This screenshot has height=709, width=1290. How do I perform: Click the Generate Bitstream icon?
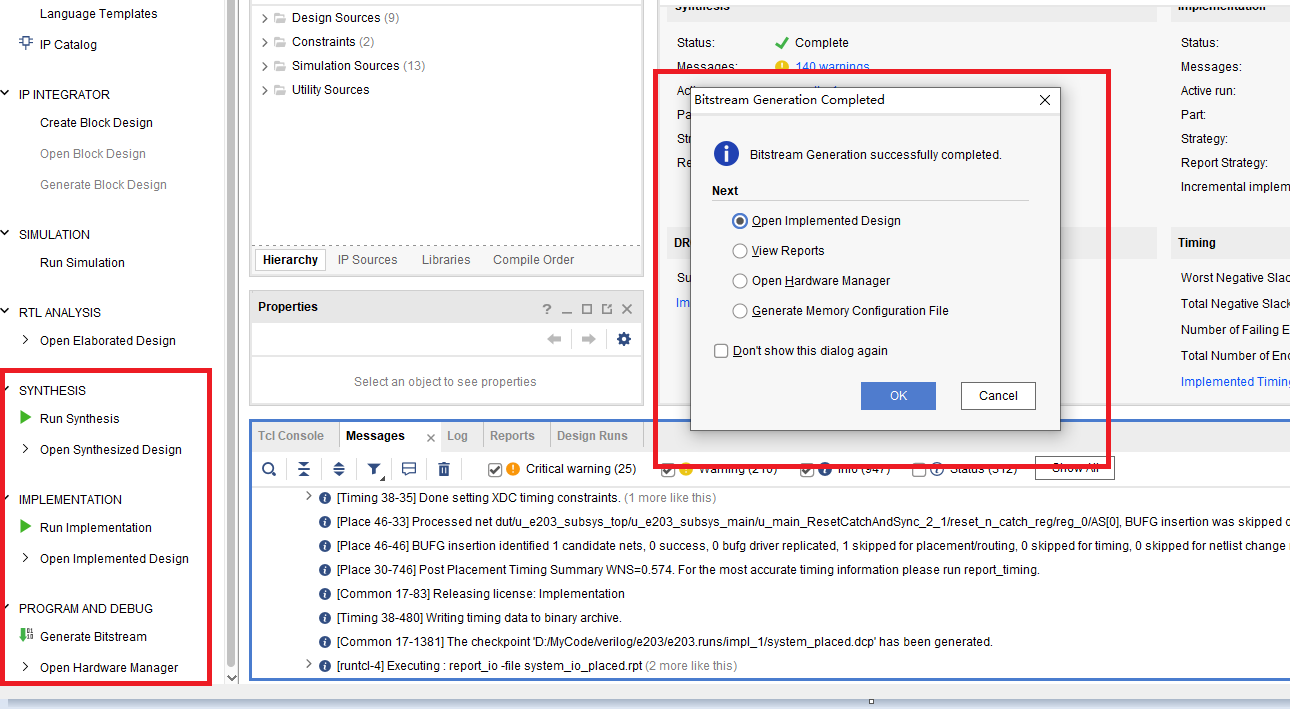[x=26, y=636]
